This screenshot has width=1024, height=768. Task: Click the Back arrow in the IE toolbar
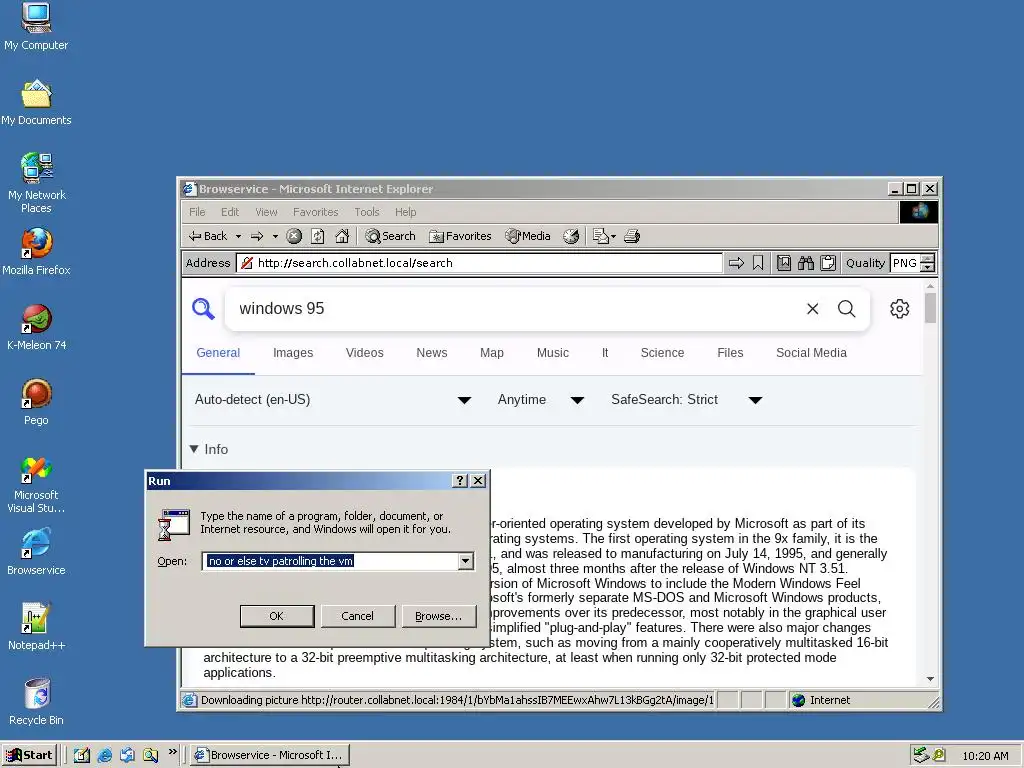pos(208,236)
